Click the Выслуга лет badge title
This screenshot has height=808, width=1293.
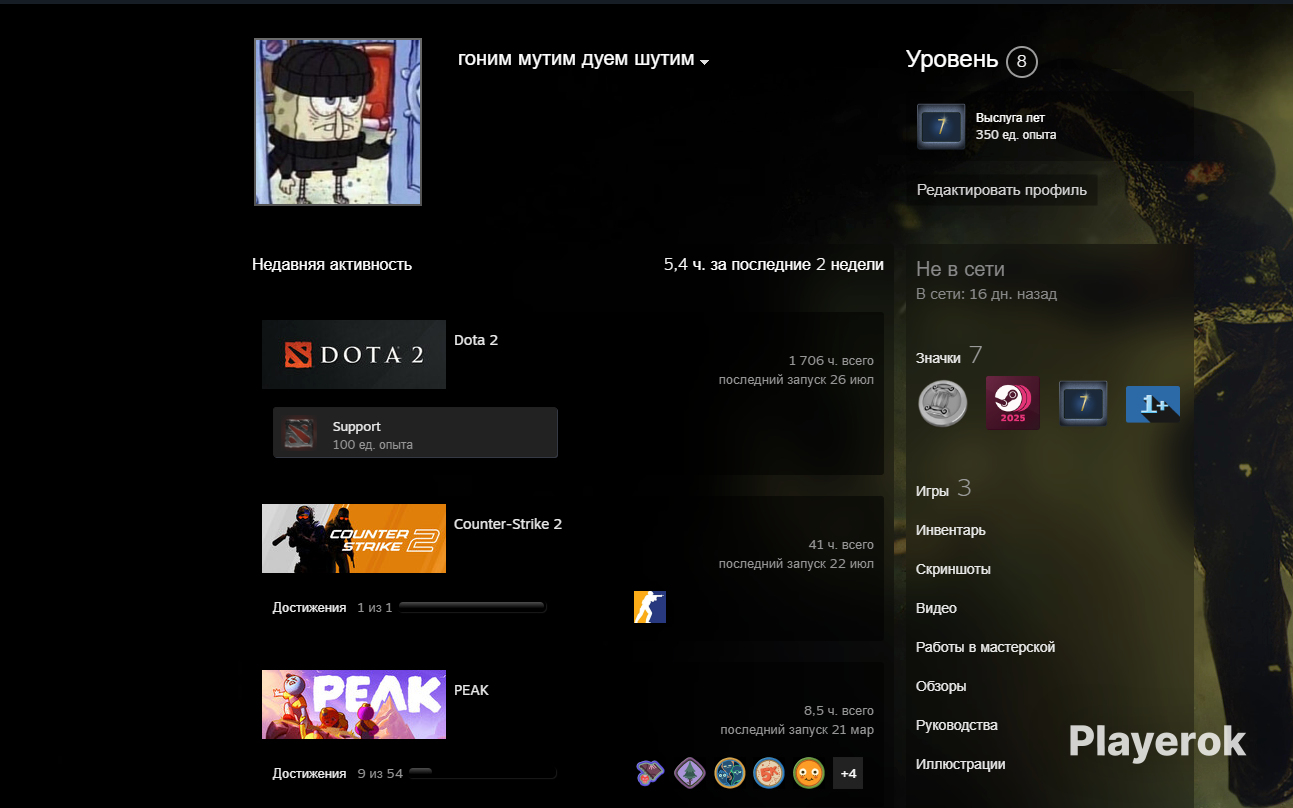pos(1010,118)
